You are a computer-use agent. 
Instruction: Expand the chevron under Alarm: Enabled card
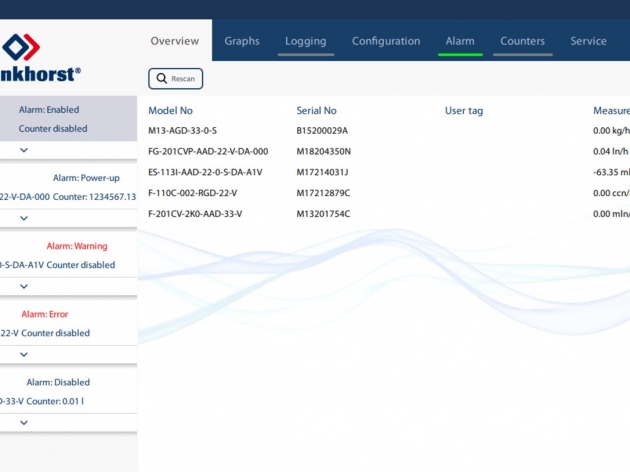24,150
